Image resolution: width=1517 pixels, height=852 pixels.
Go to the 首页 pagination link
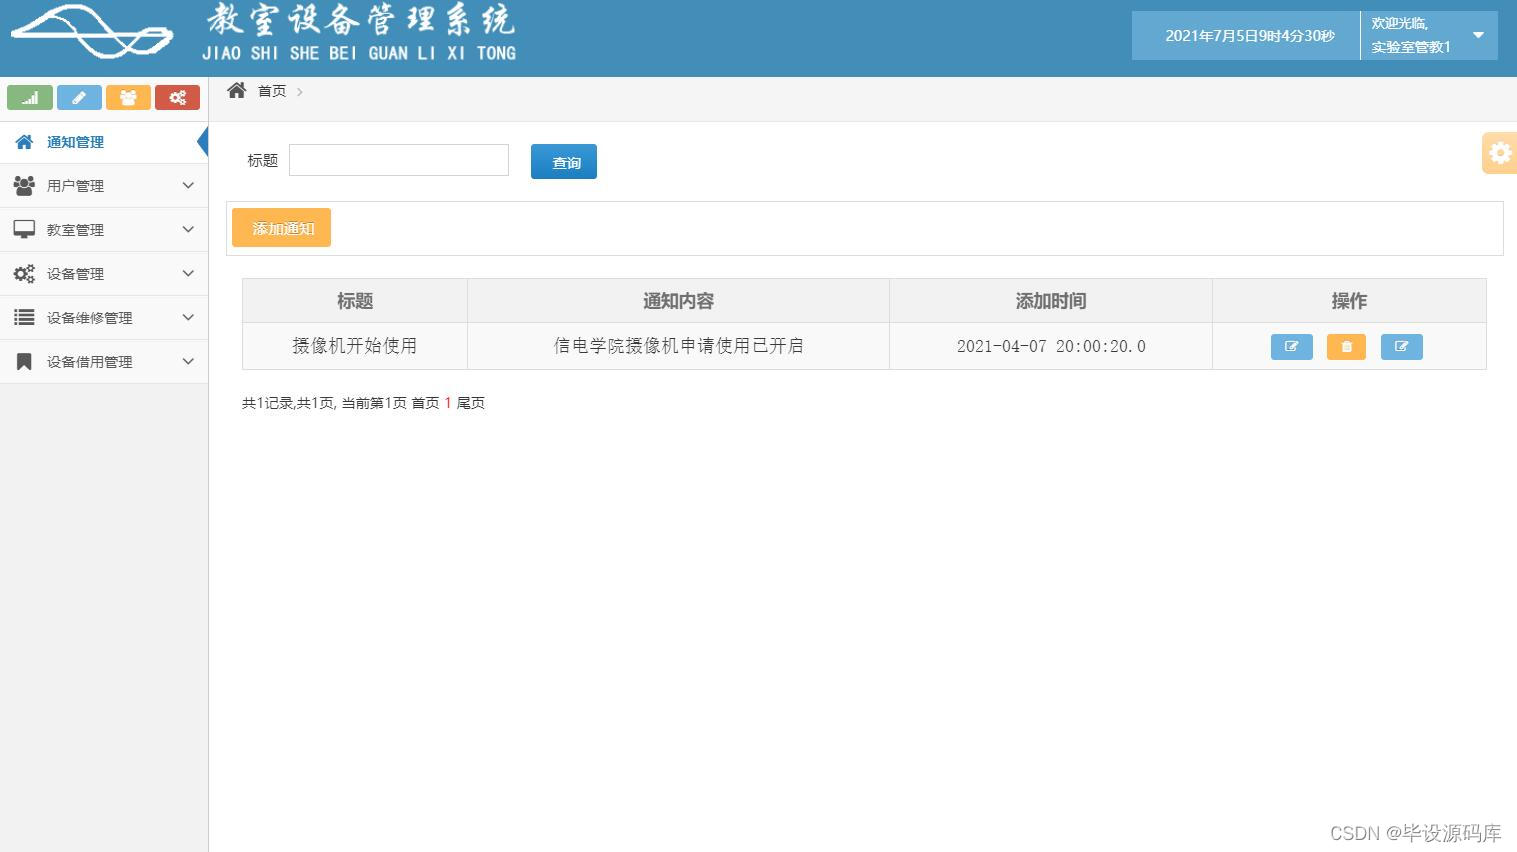pyautogui.click(x=425, y=403)
